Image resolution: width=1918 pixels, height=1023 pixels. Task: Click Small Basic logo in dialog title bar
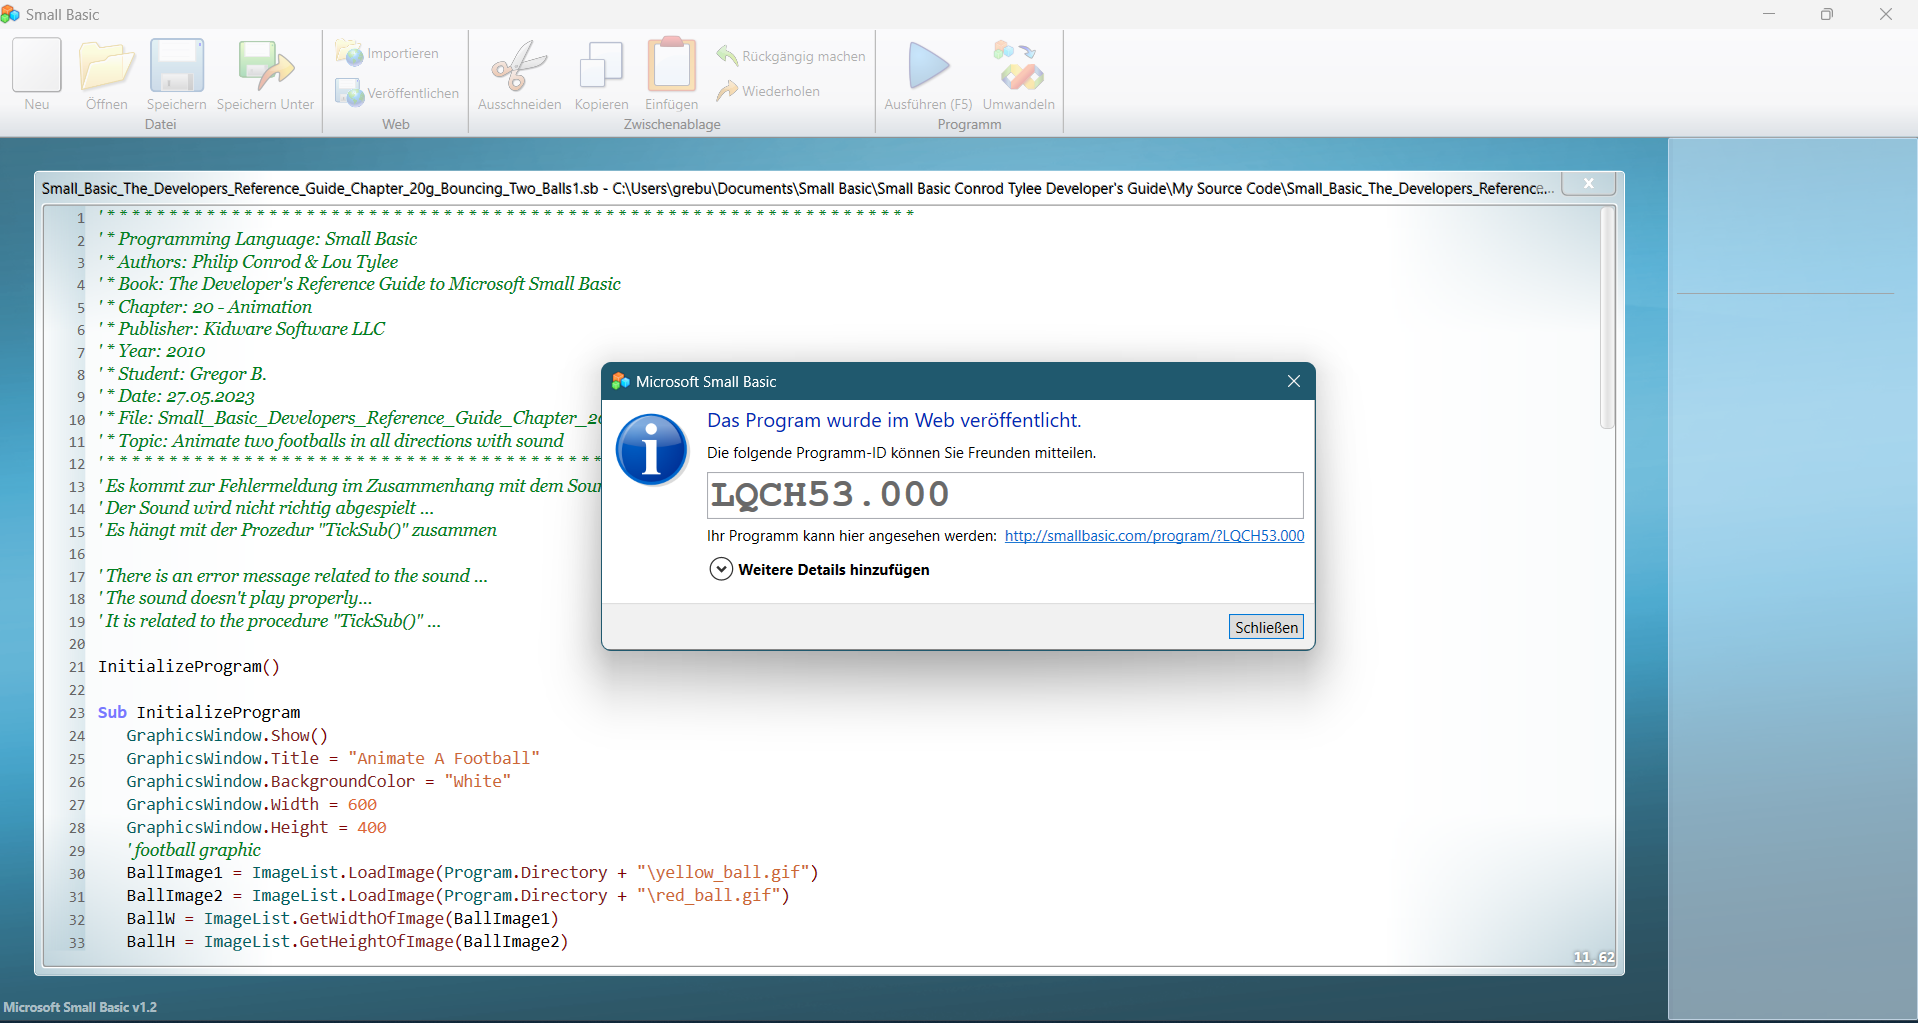tap(620, 381)
